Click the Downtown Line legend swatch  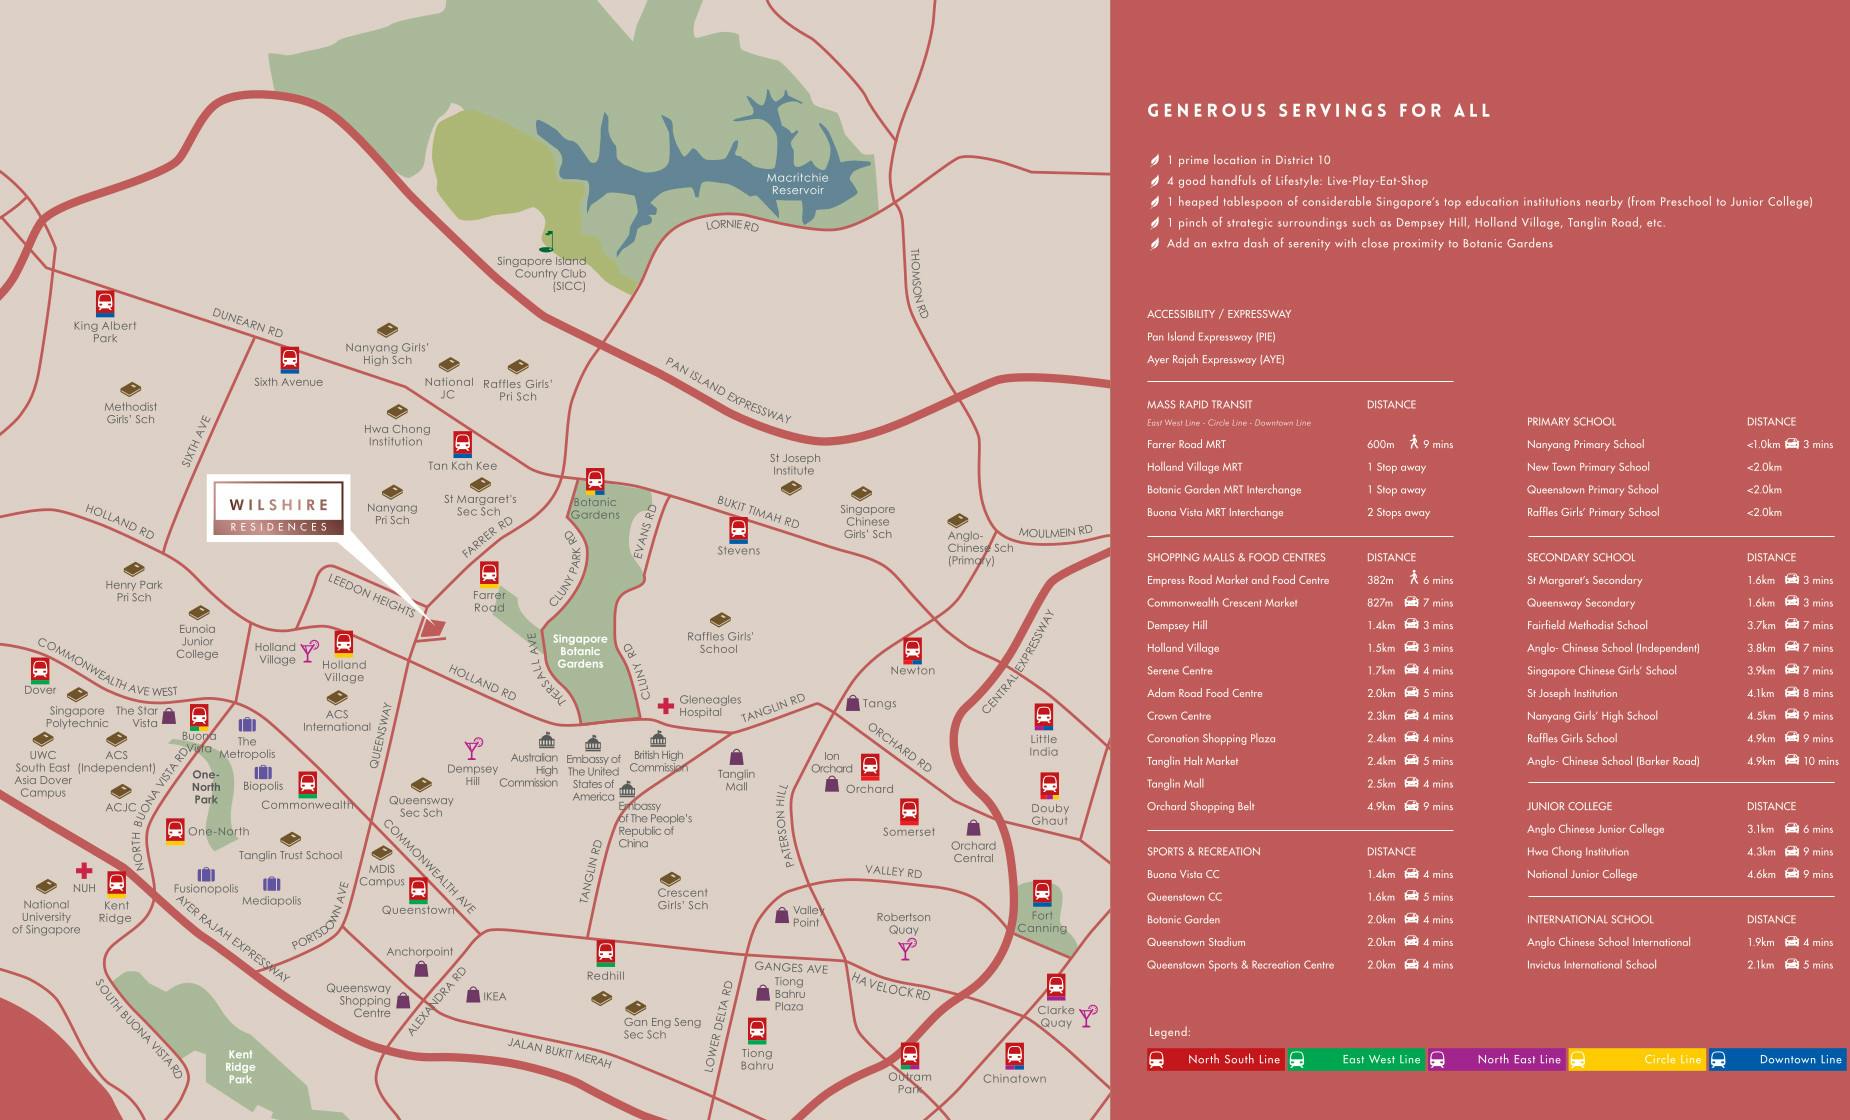pyautogui.click(x=1777, y=1059)
